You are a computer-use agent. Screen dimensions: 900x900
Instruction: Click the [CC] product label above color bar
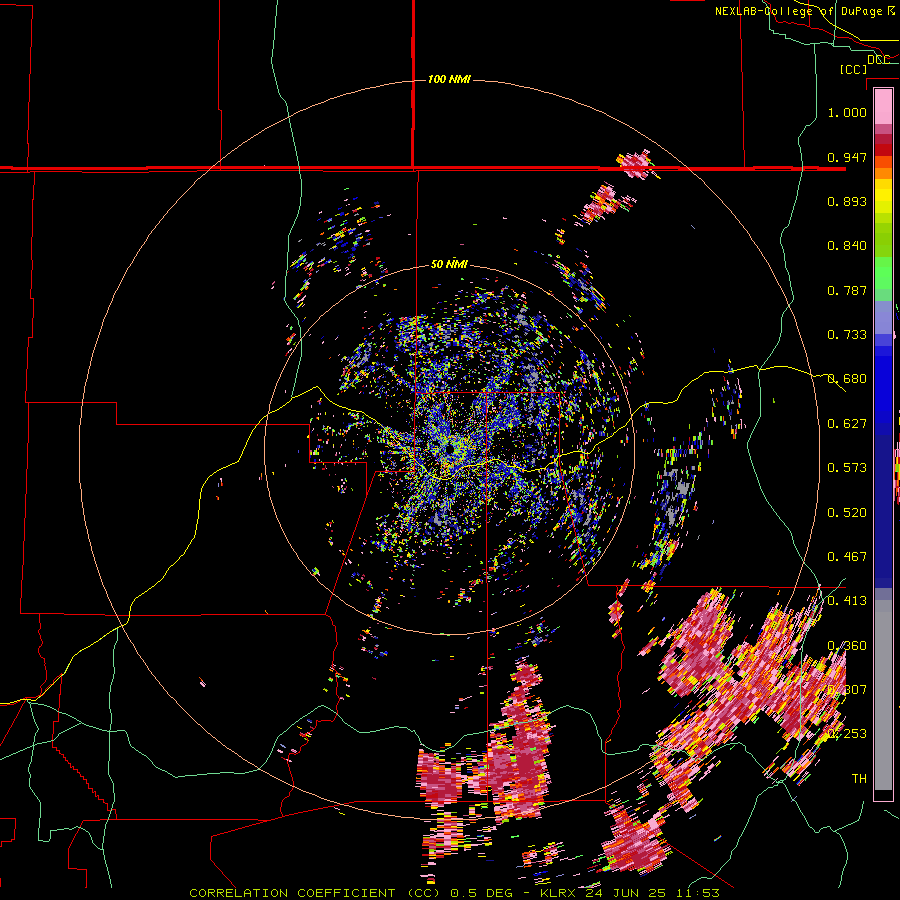click(854, 69)
